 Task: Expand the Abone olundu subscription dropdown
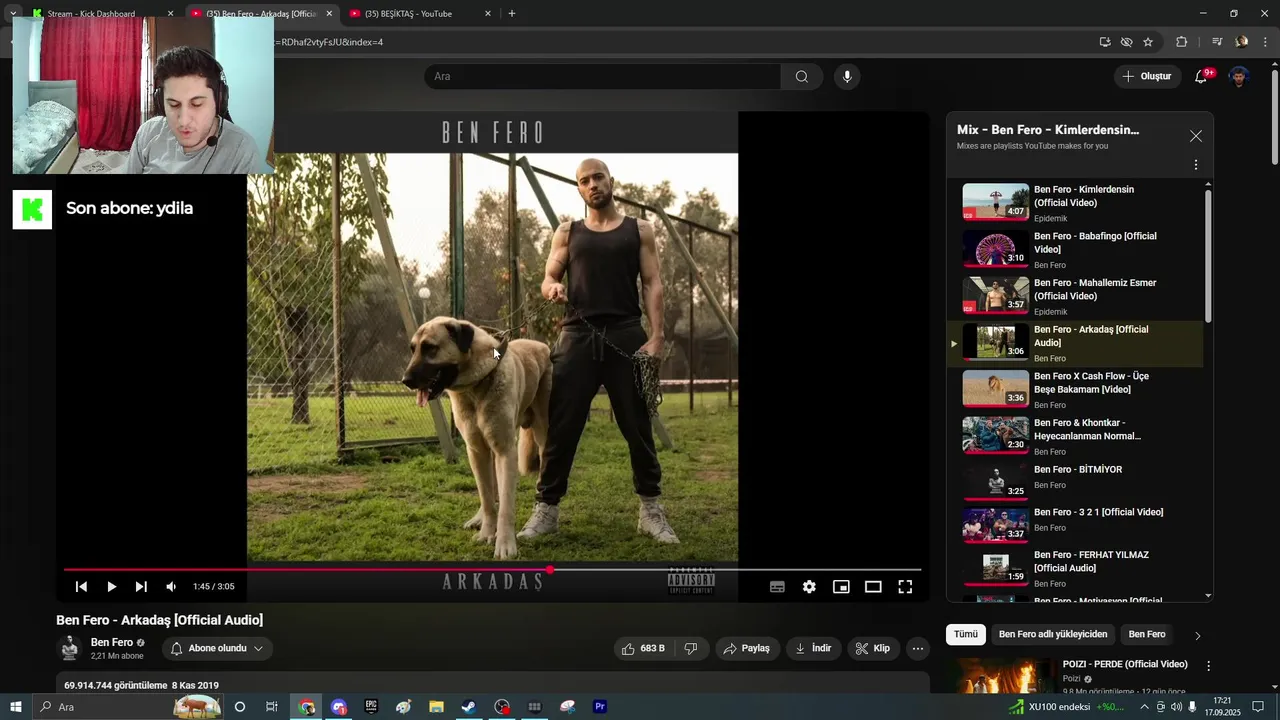click(x=217, y=648)
